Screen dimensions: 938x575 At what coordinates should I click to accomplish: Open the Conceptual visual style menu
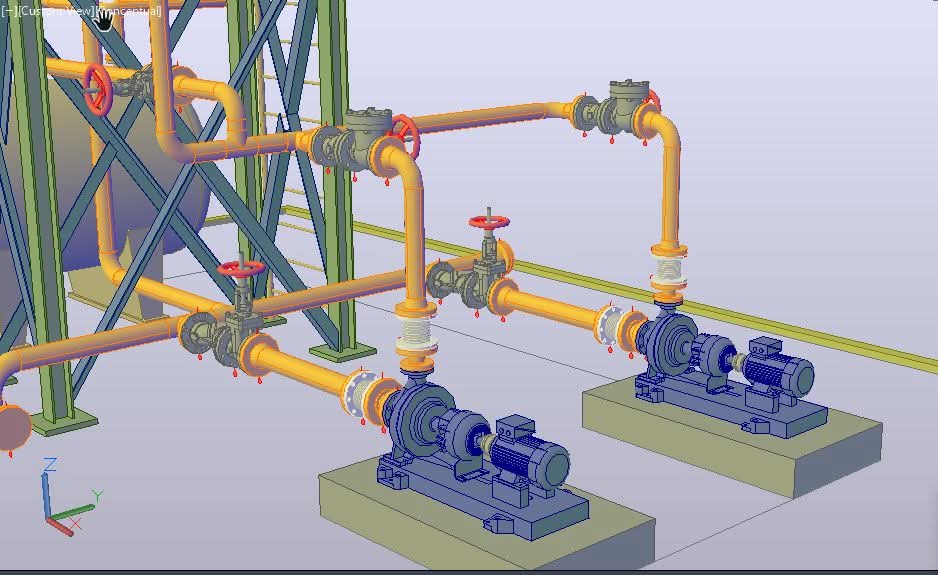point(130,11)
